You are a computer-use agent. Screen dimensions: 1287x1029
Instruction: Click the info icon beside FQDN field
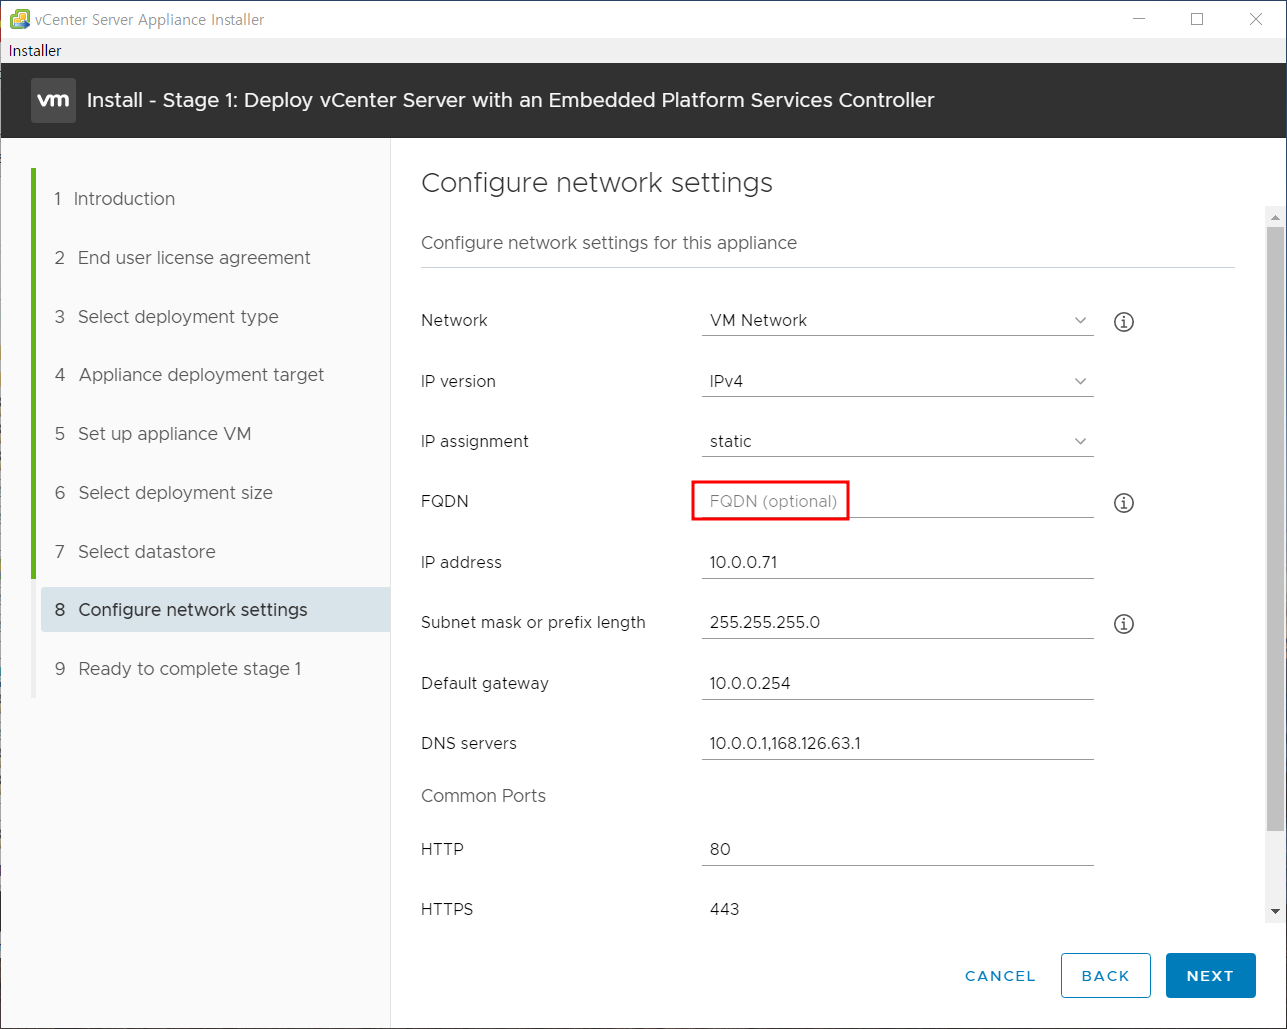(x=1124, y=503)
